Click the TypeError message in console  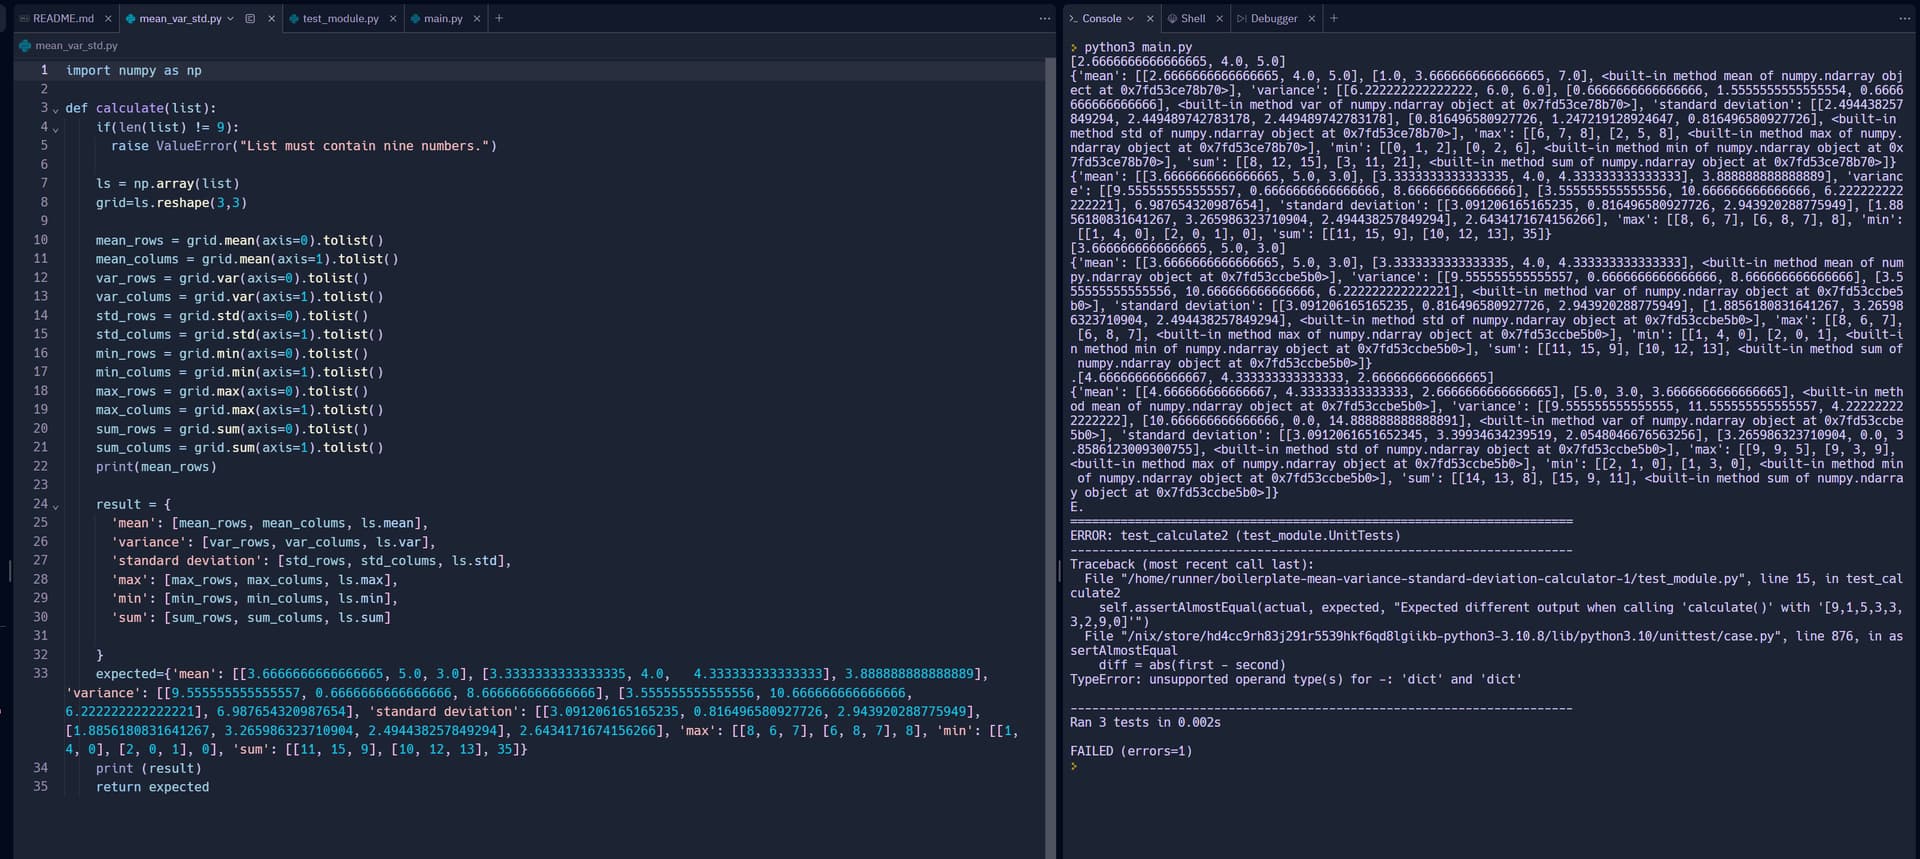click(1296, 679)
